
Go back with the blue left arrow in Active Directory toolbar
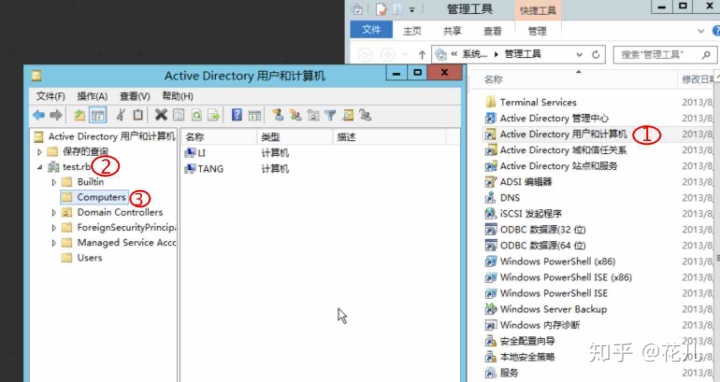tap(39, 115)
